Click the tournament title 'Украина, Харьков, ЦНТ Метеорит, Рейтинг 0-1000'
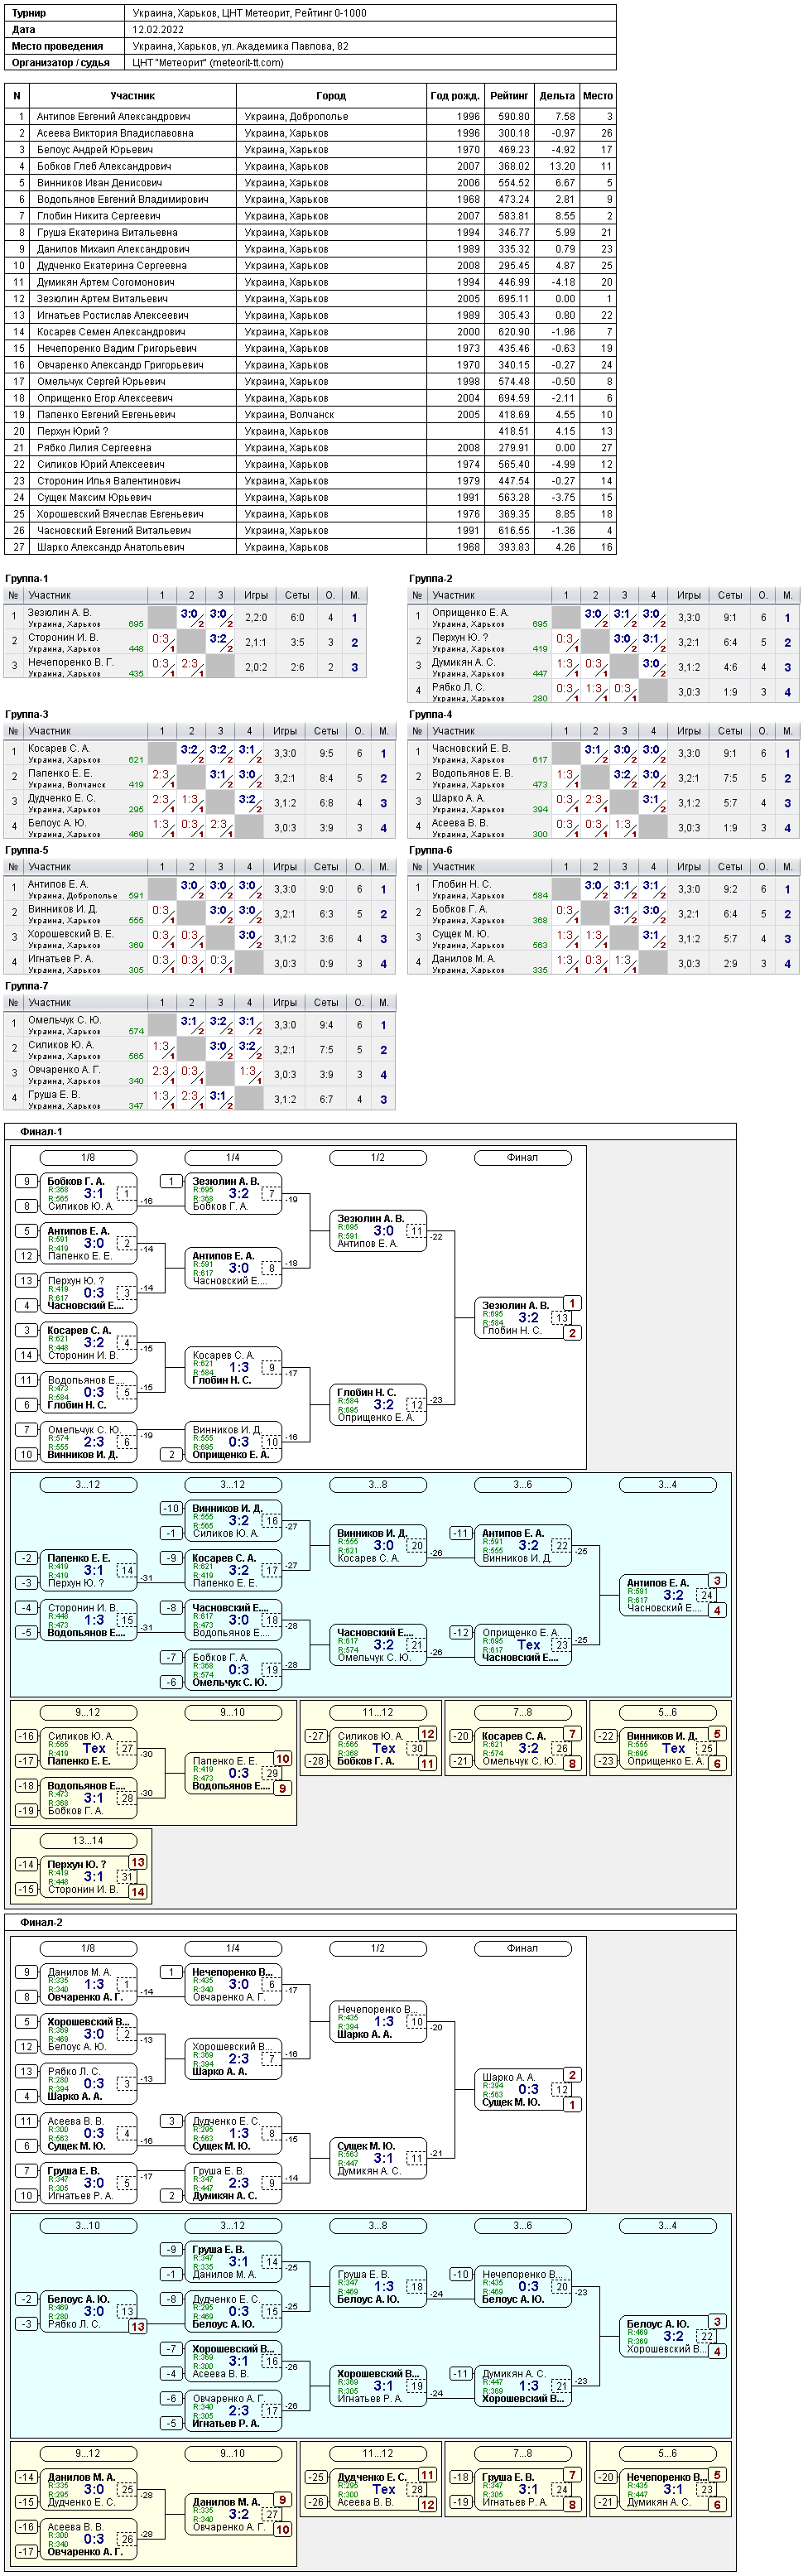 click(249, 13)
